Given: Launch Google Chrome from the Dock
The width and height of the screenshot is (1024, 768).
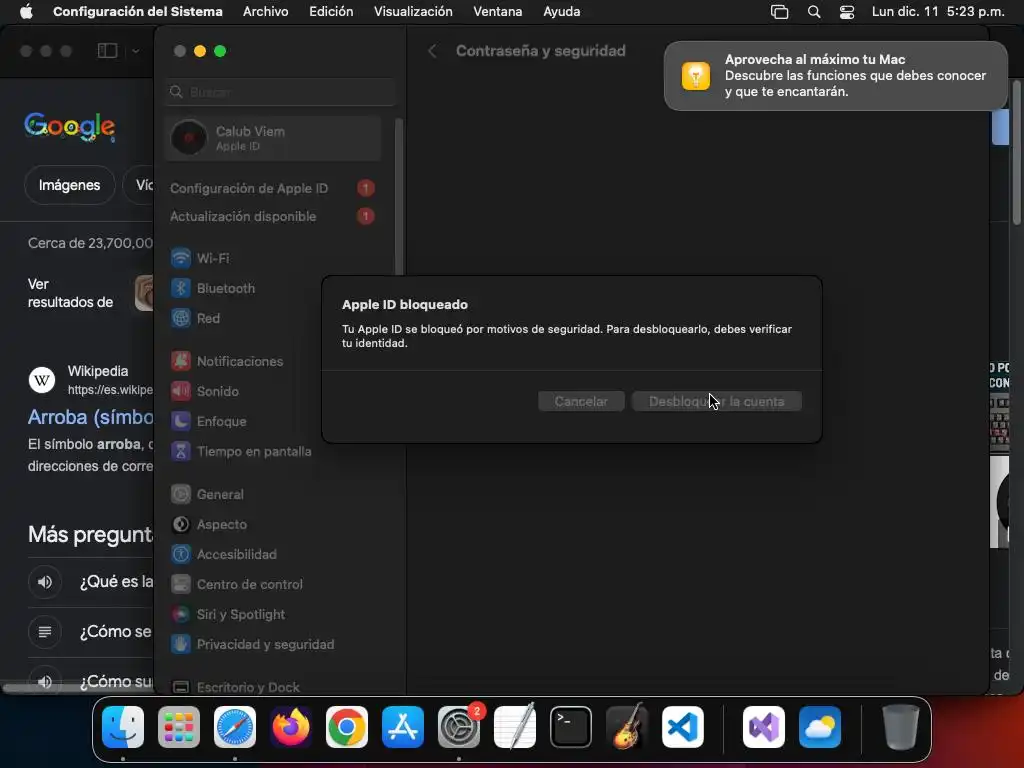Looking at the screenshot, I should (x=347, y=727).
